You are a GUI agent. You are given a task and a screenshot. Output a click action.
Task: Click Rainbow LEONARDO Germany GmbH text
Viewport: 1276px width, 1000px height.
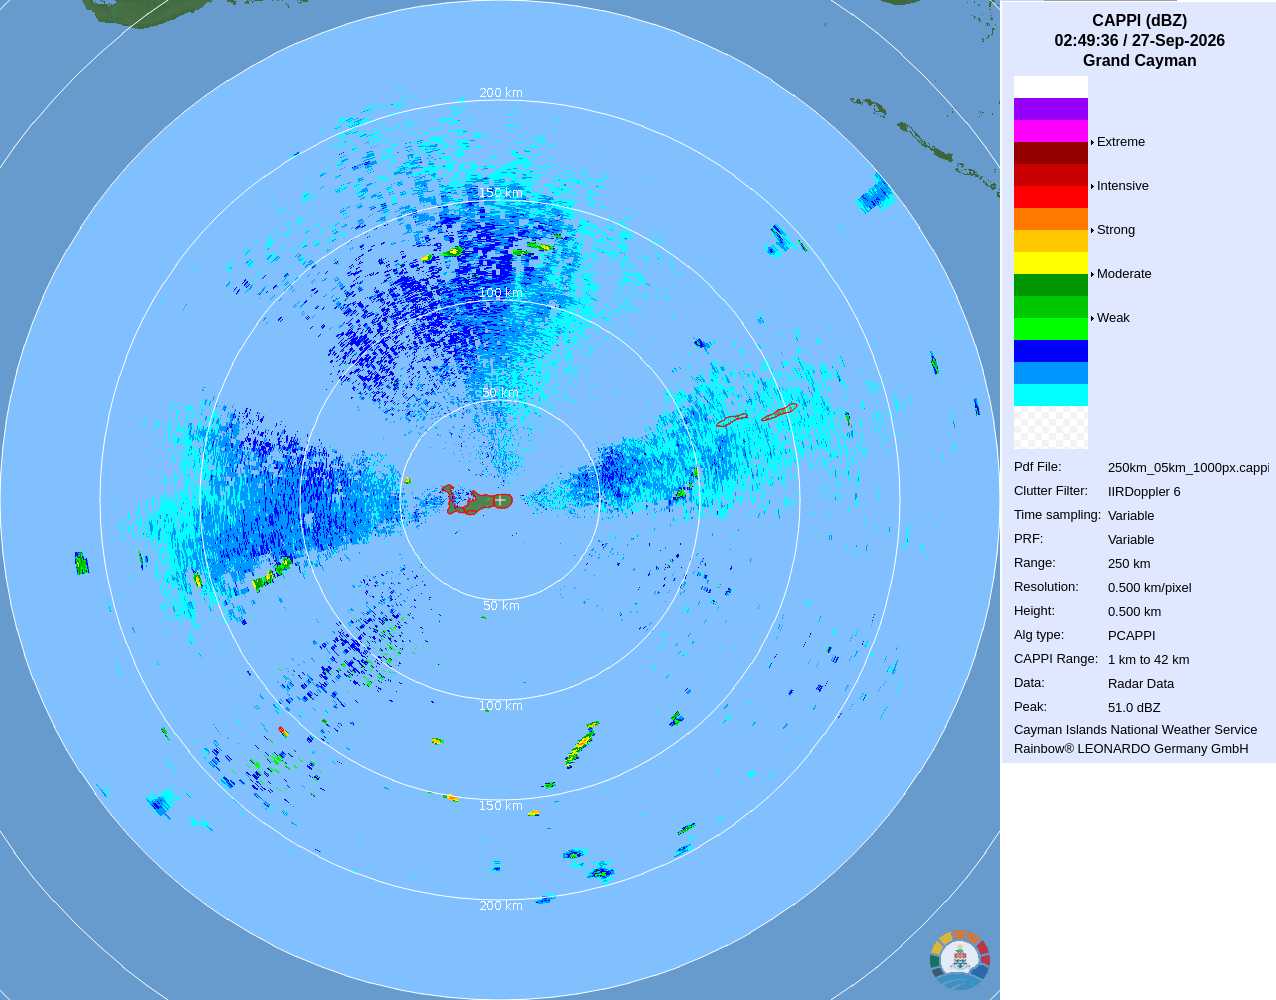pyautogui.click(x=1131, y=749)
